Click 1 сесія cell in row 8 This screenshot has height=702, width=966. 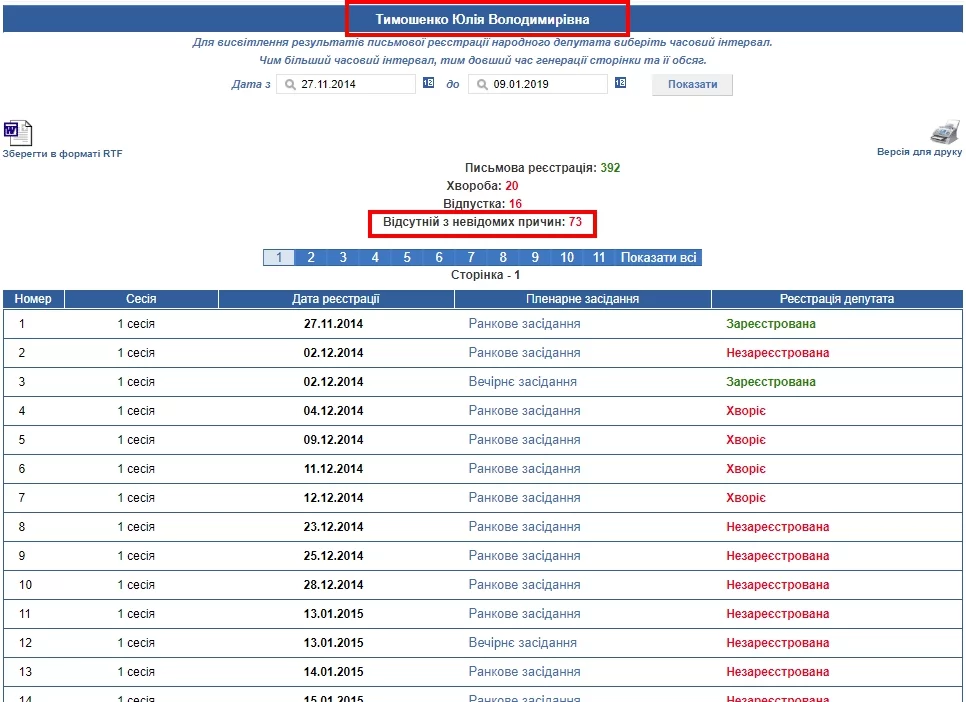pos(136,526)
